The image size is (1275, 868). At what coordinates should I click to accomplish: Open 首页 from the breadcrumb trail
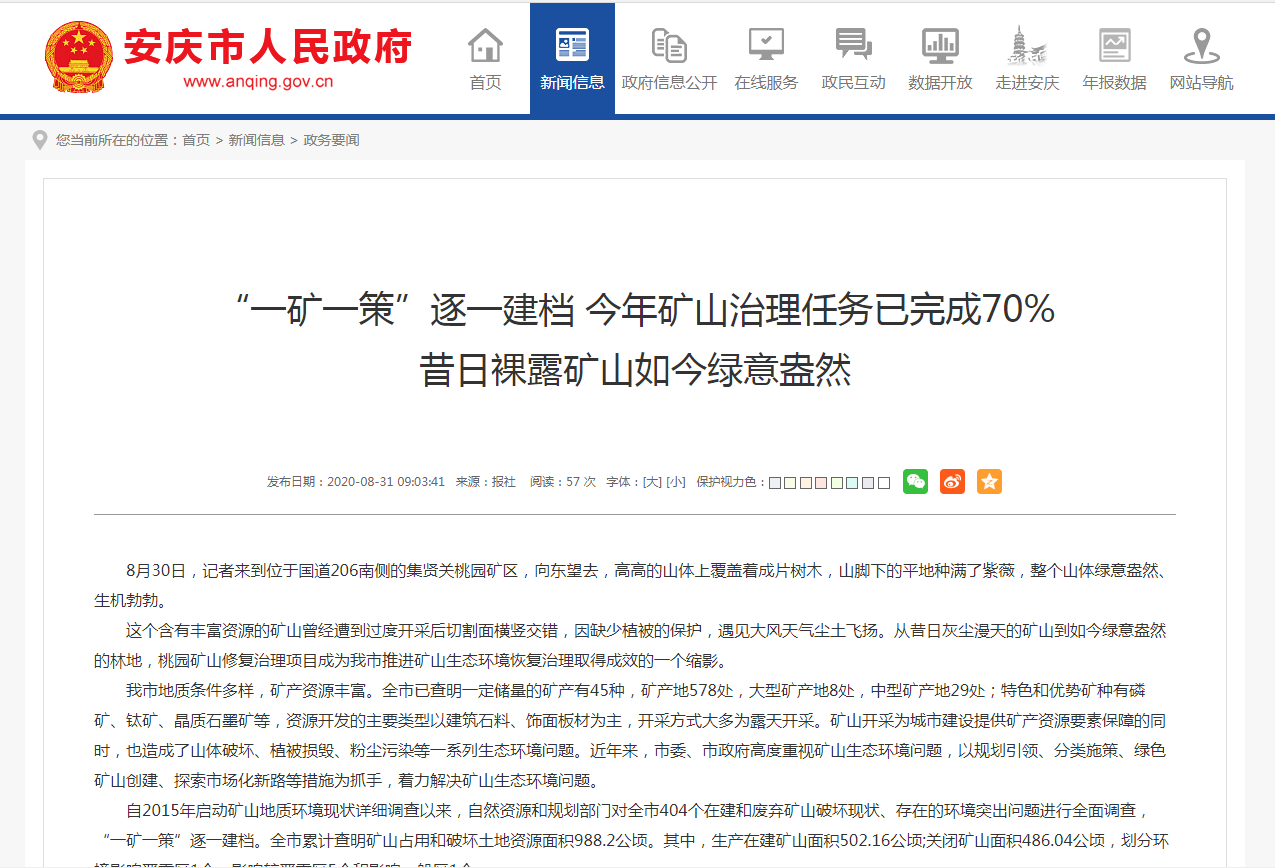tap(198, 140)
